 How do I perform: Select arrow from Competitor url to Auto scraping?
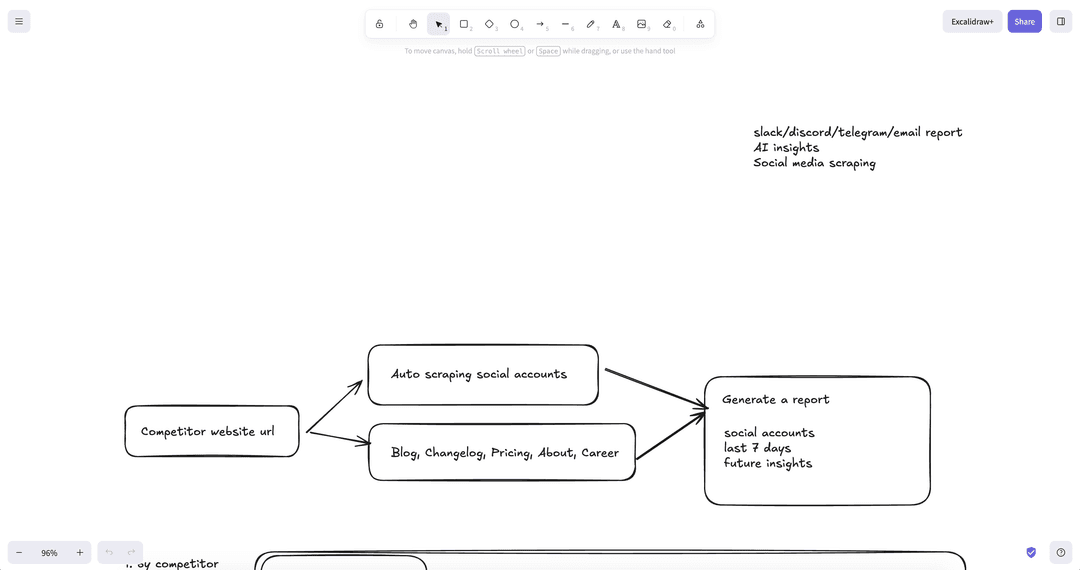click(x=335, y=405)
